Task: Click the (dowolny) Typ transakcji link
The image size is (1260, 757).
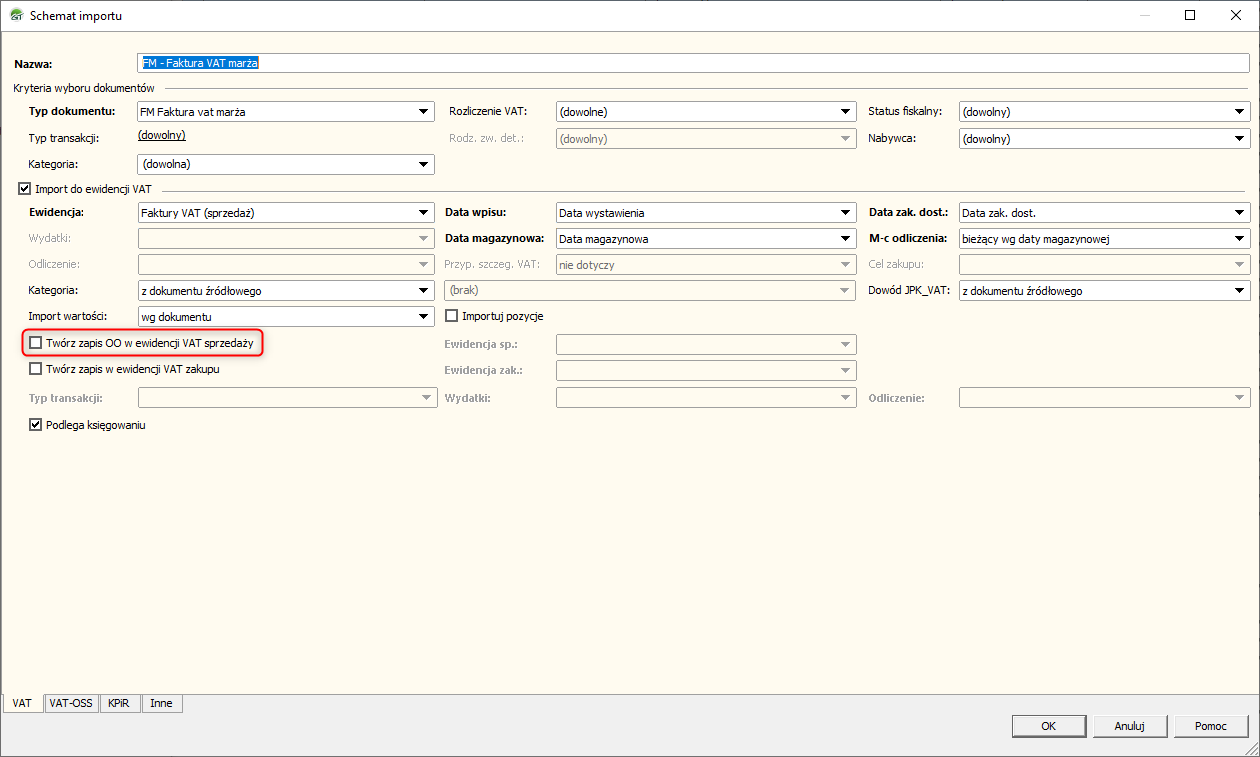Action: tap(161, 136)
